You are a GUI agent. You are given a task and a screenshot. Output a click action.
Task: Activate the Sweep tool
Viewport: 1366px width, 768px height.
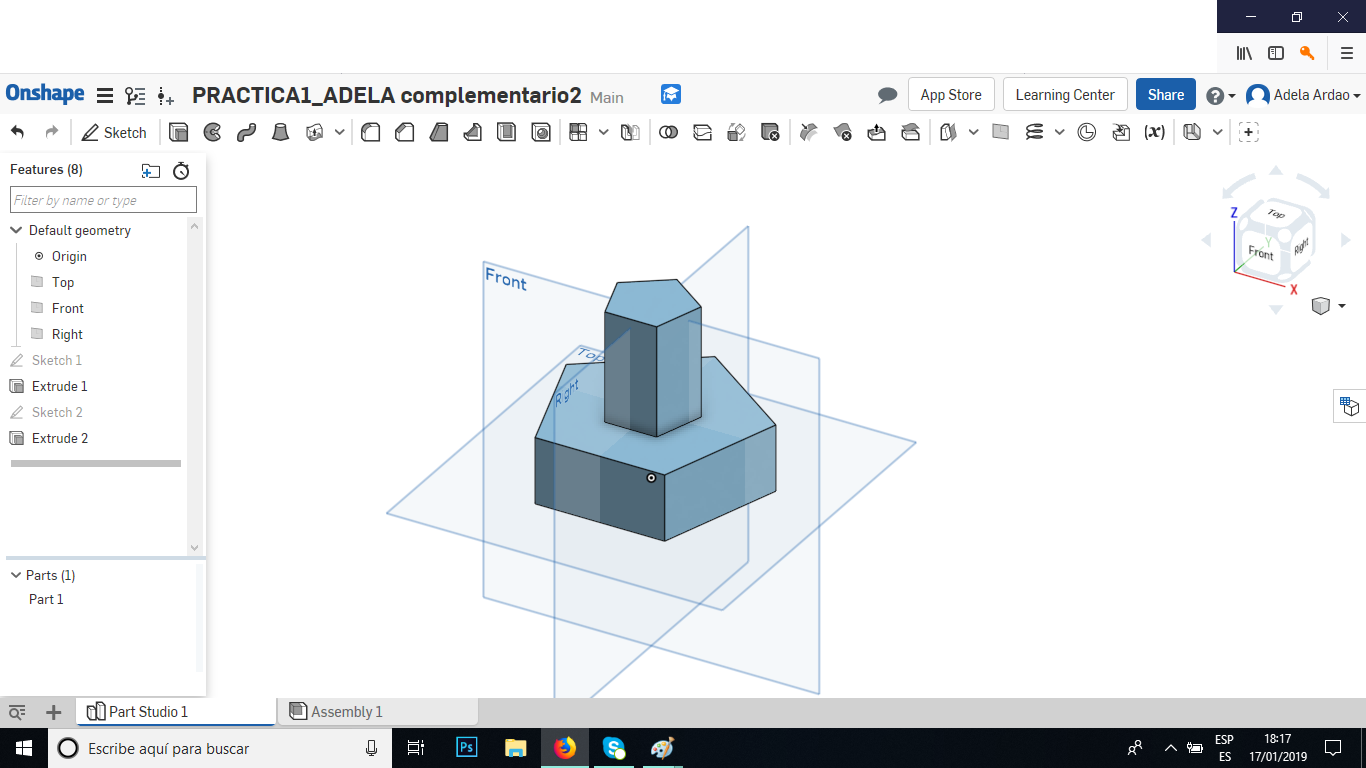coord(247,132)
